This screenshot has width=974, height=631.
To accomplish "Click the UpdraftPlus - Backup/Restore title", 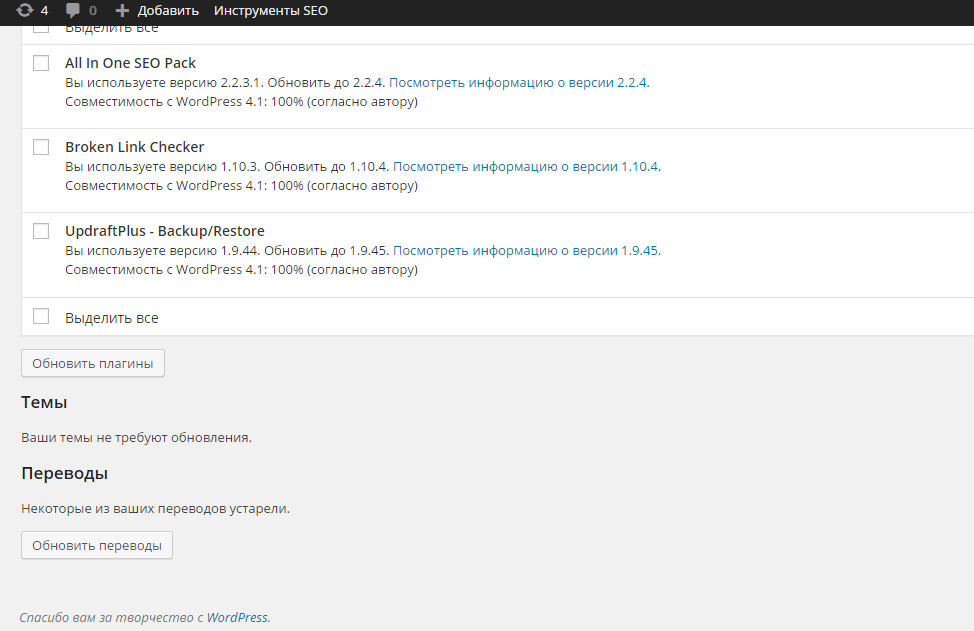I will tap(165, 231).
